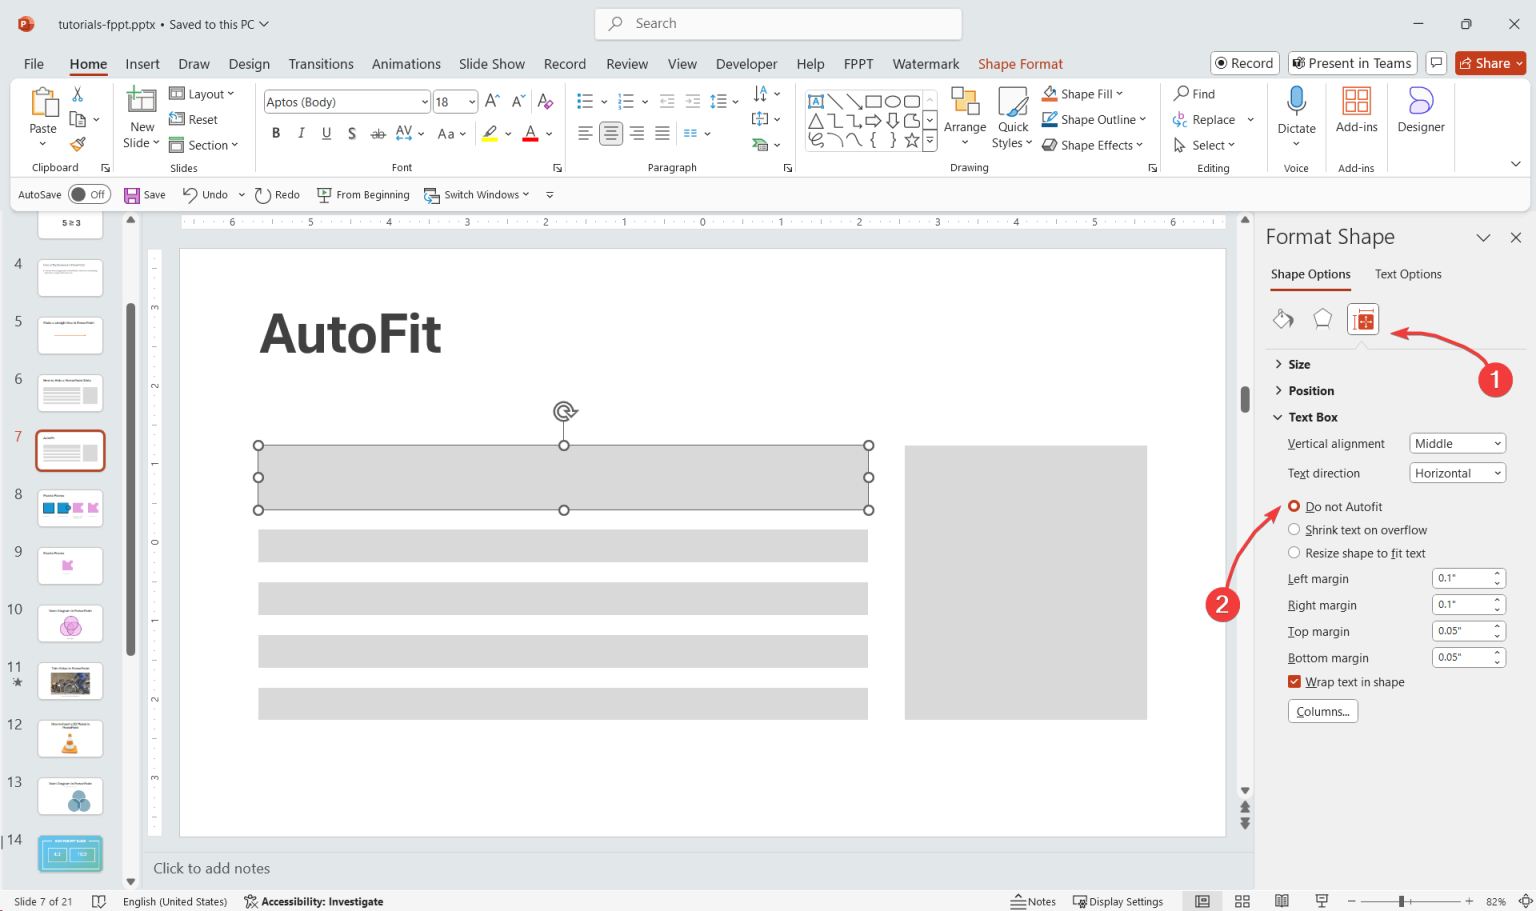Open the Transitions ribbon tab
Viewport: 1536px width, 911px height.
tap(321, 64)
